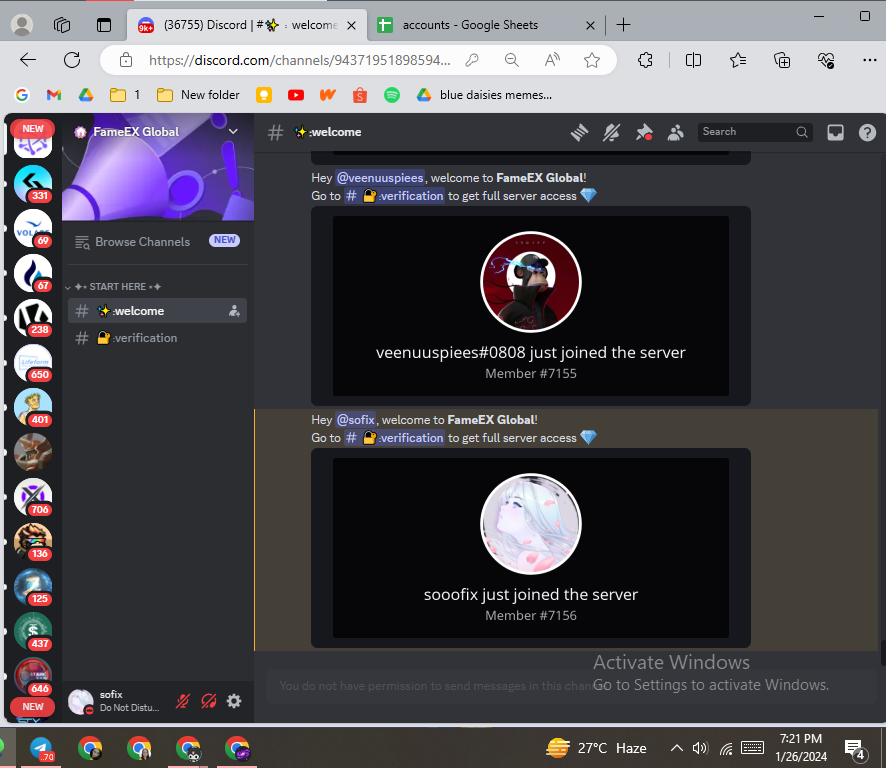Open Telegram from the taskbar
Screen dimensions: 886x768
(41, 748)
